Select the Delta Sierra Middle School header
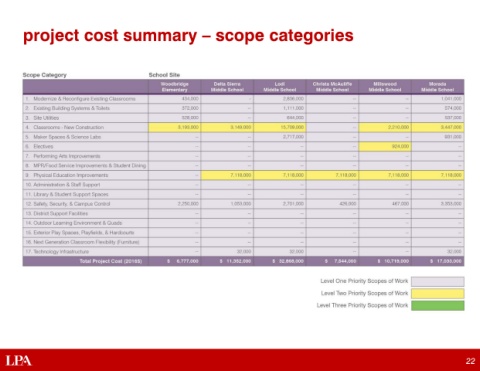Image resolution: width=480 pixels, height=371 pixels. click(227, 87)
